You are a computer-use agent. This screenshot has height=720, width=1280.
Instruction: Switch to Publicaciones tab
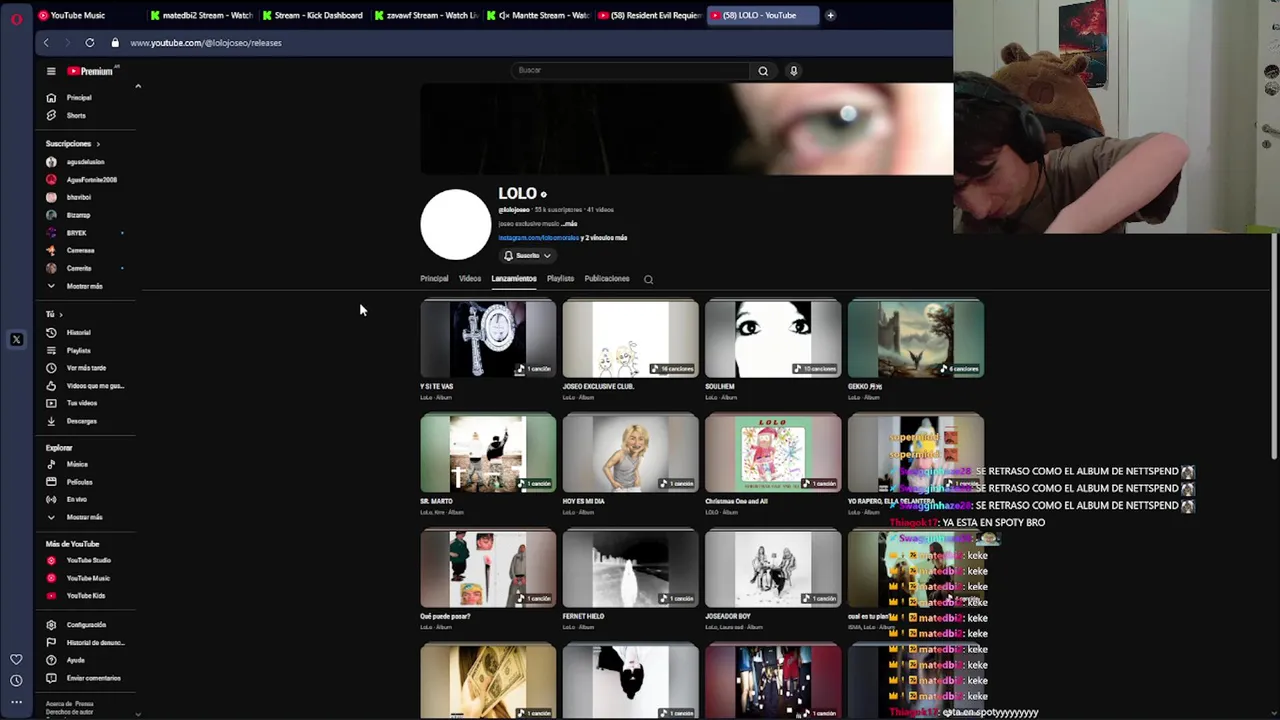[607, 279]
